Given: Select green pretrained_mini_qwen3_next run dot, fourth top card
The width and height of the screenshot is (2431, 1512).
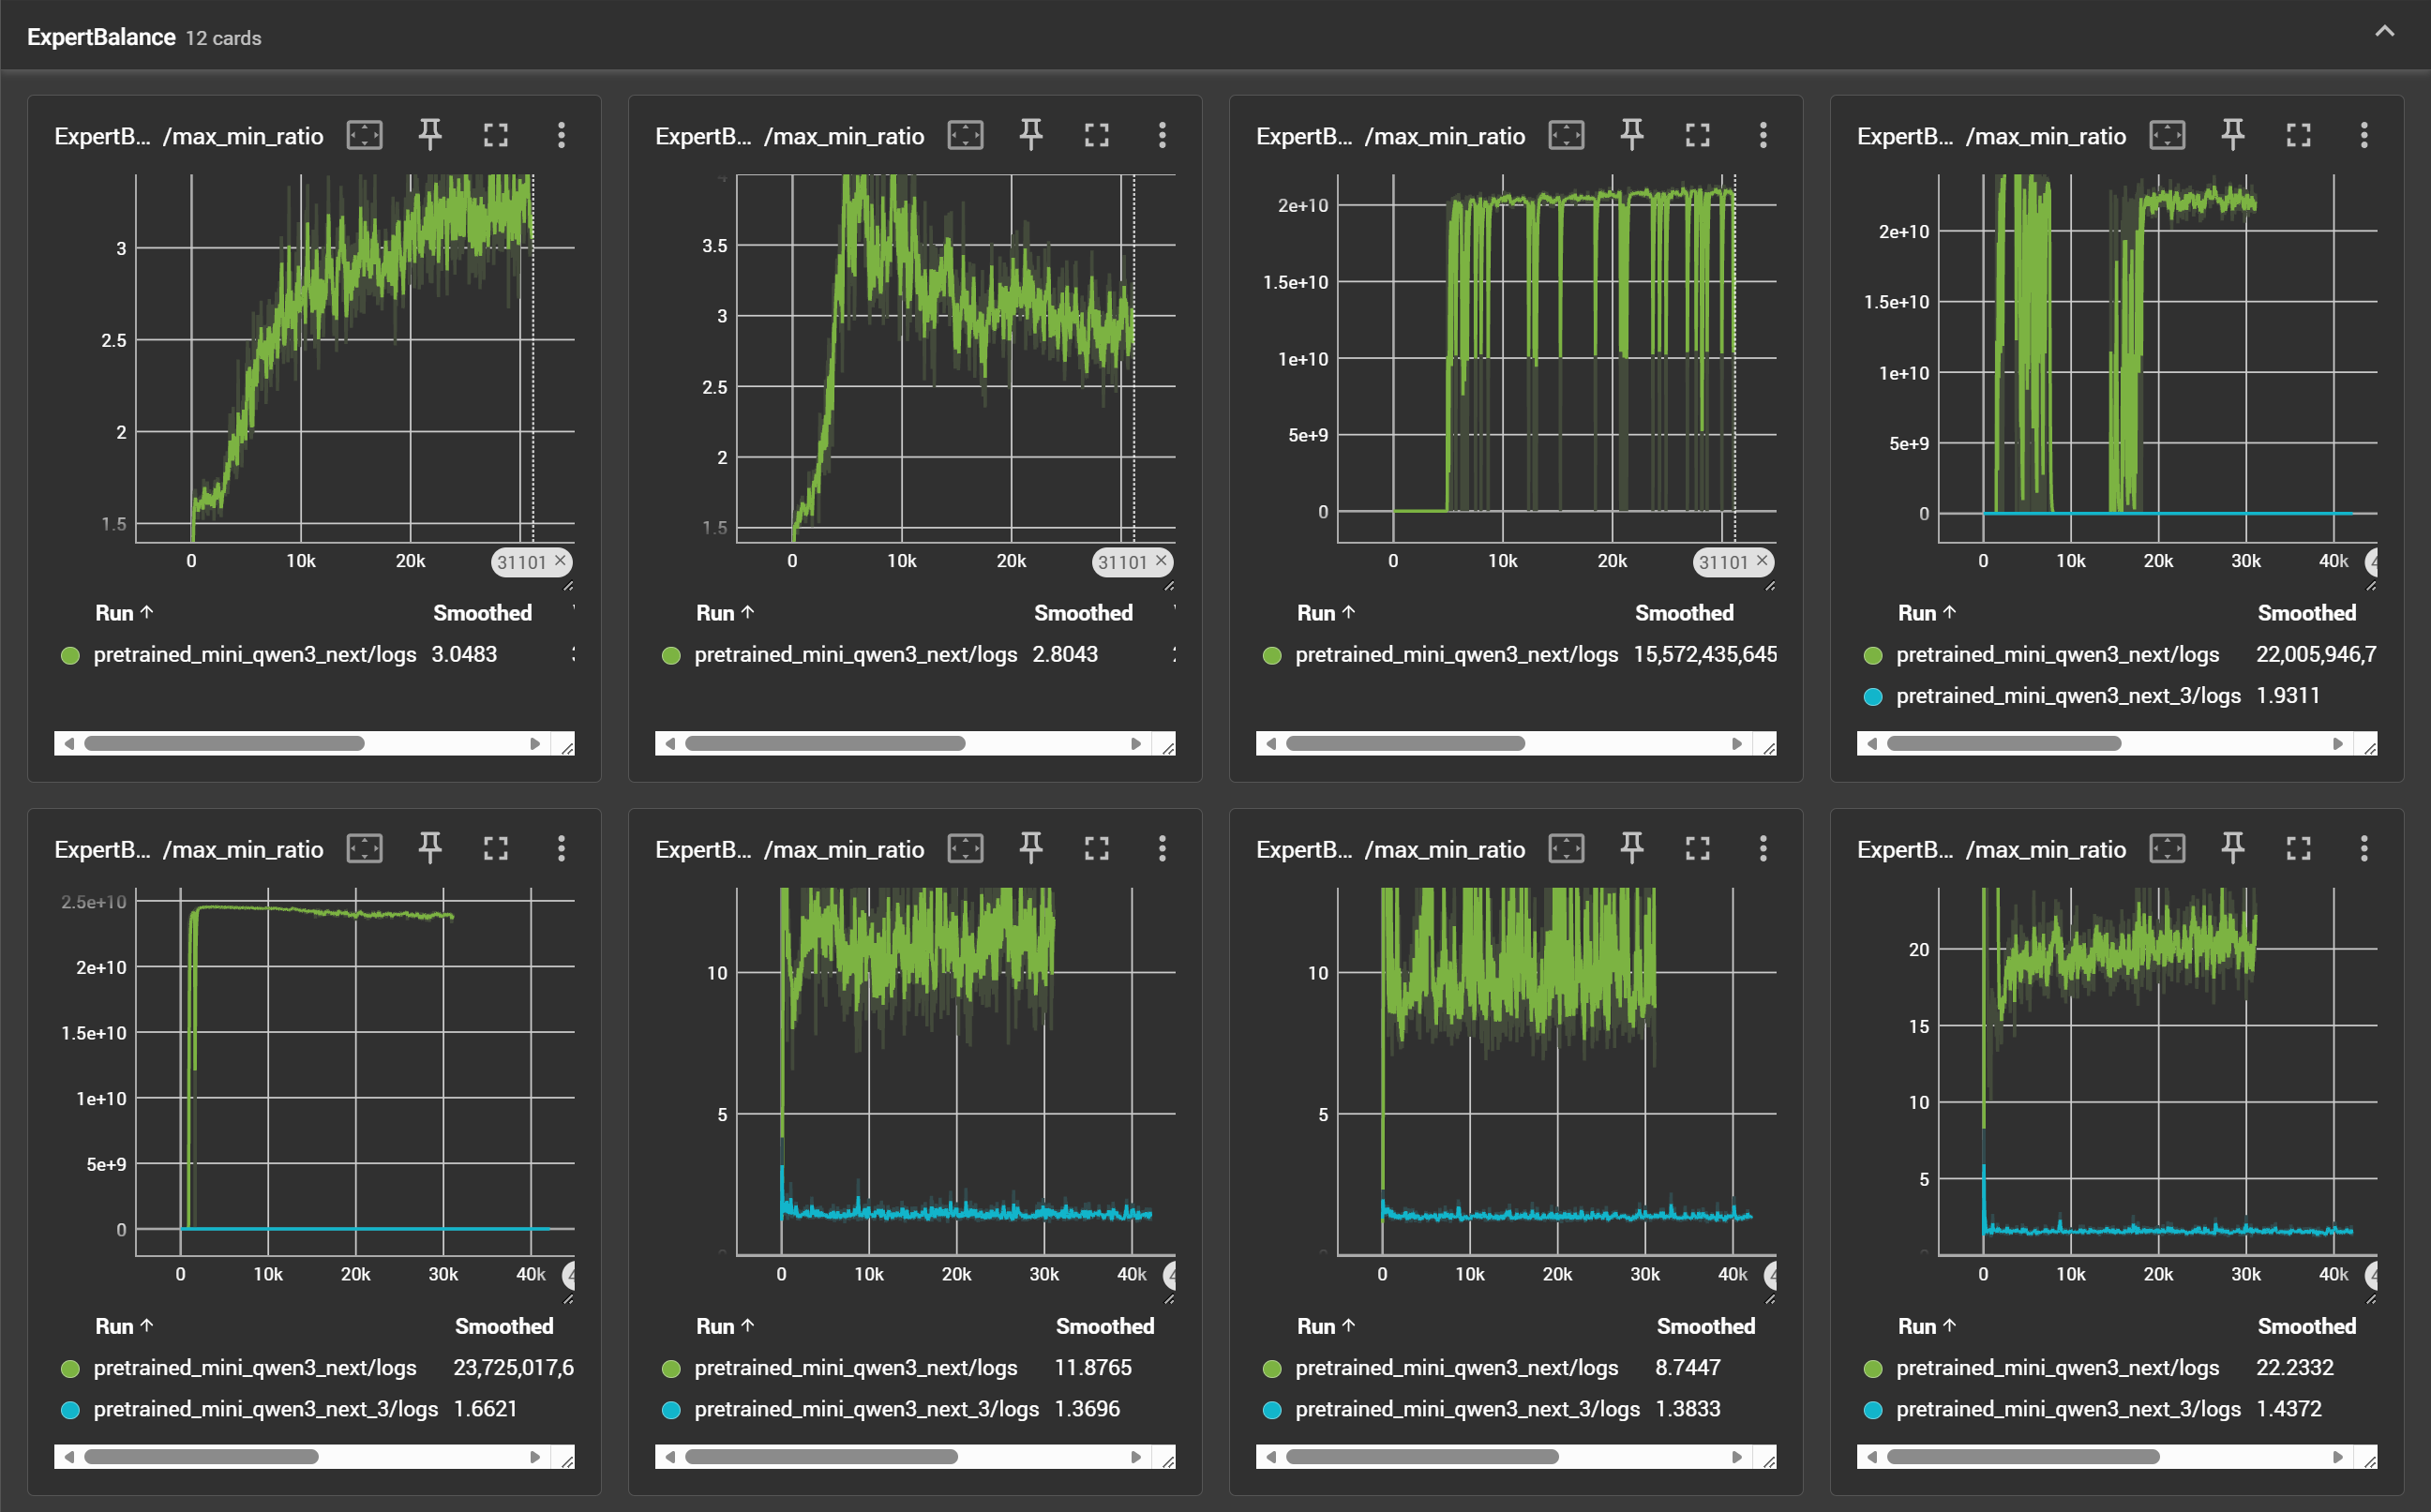Looking at the screenshot, I should pos(1873,656).
